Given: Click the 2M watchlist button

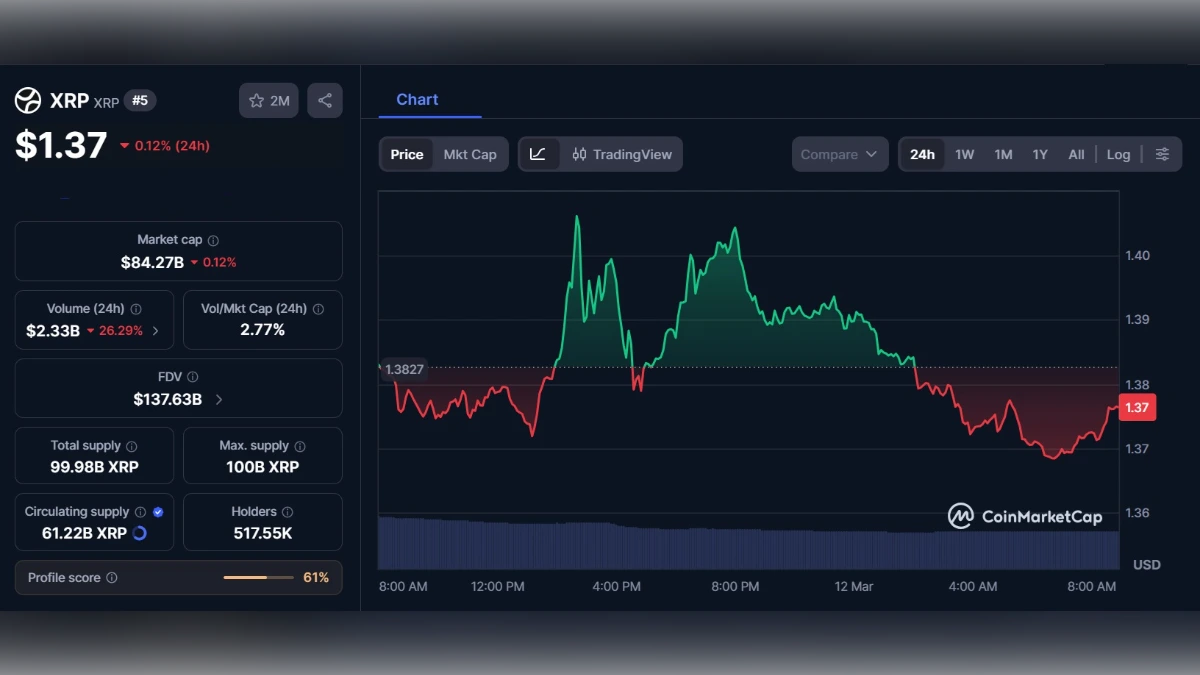Looking at the screenshot, I should coord(268,100).
